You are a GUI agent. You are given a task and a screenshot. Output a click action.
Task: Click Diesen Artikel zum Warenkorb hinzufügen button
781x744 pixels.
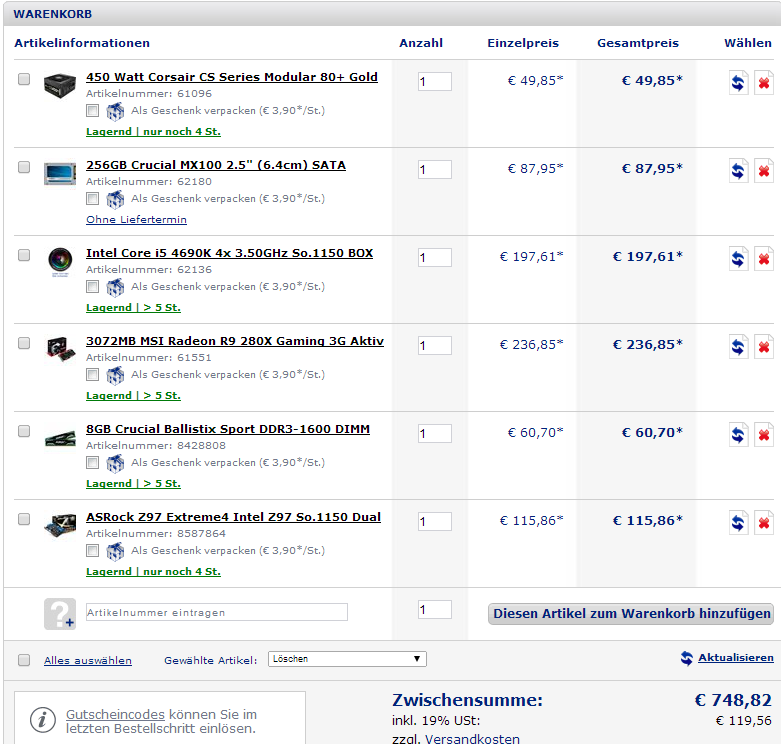click(x=631, y=614)
